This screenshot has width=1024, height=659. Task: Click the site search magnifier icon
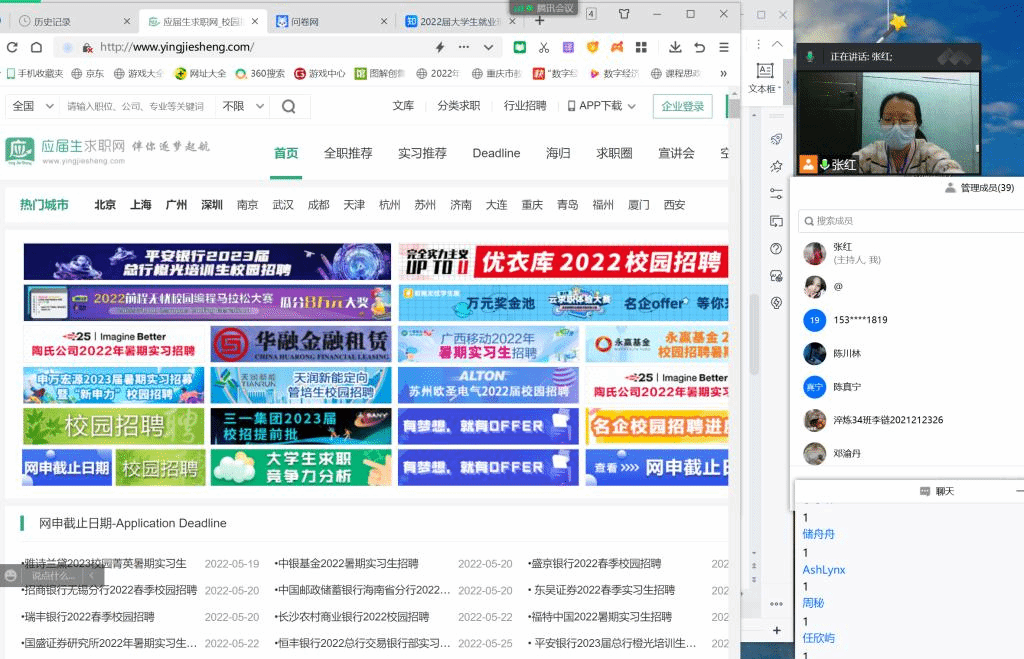click(x=288, y=106)
